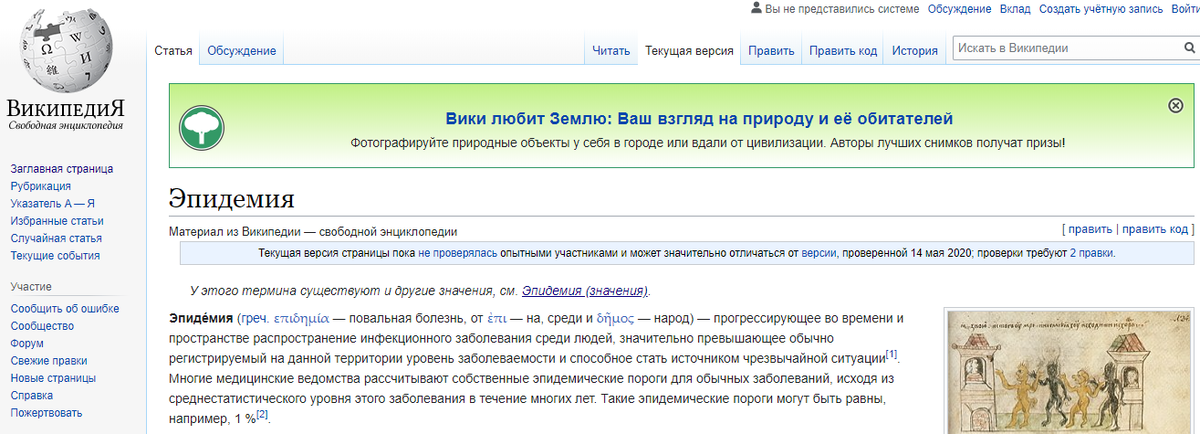Click 'Материал из Википедии' subtitle text
This screenshot has width=1200, height=434.
pos(313,231)
